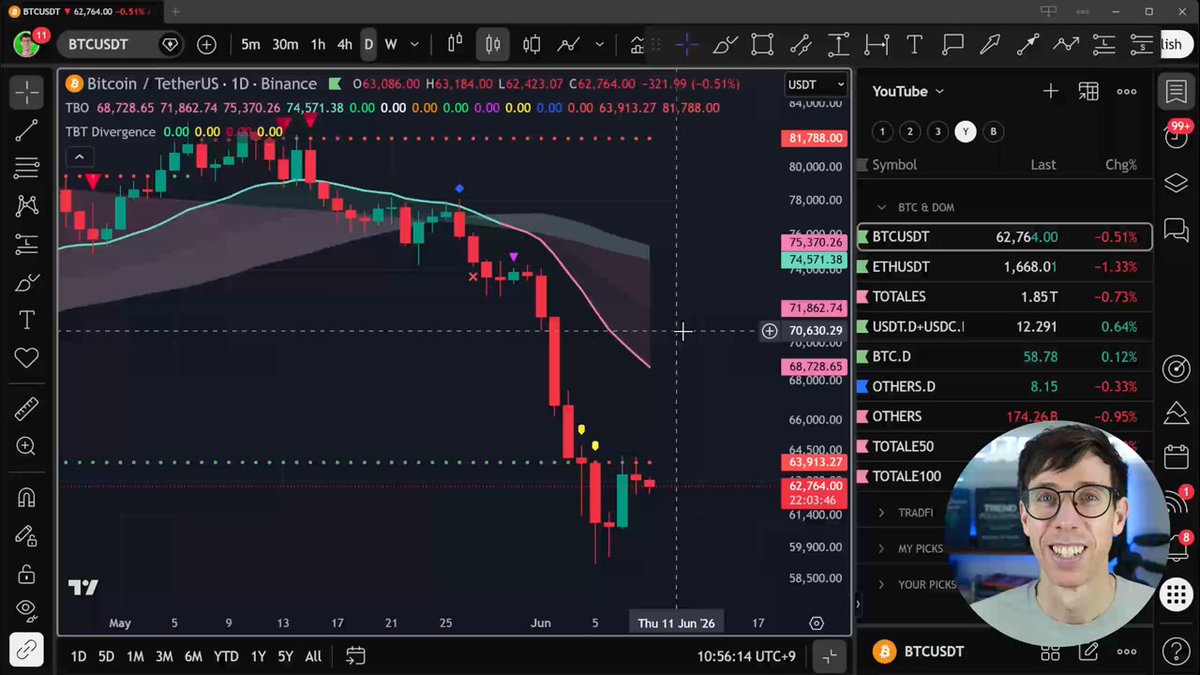Select the W weekly timeframe
This screenshot has width=1200, height=675.
click(x=391, y=44)
